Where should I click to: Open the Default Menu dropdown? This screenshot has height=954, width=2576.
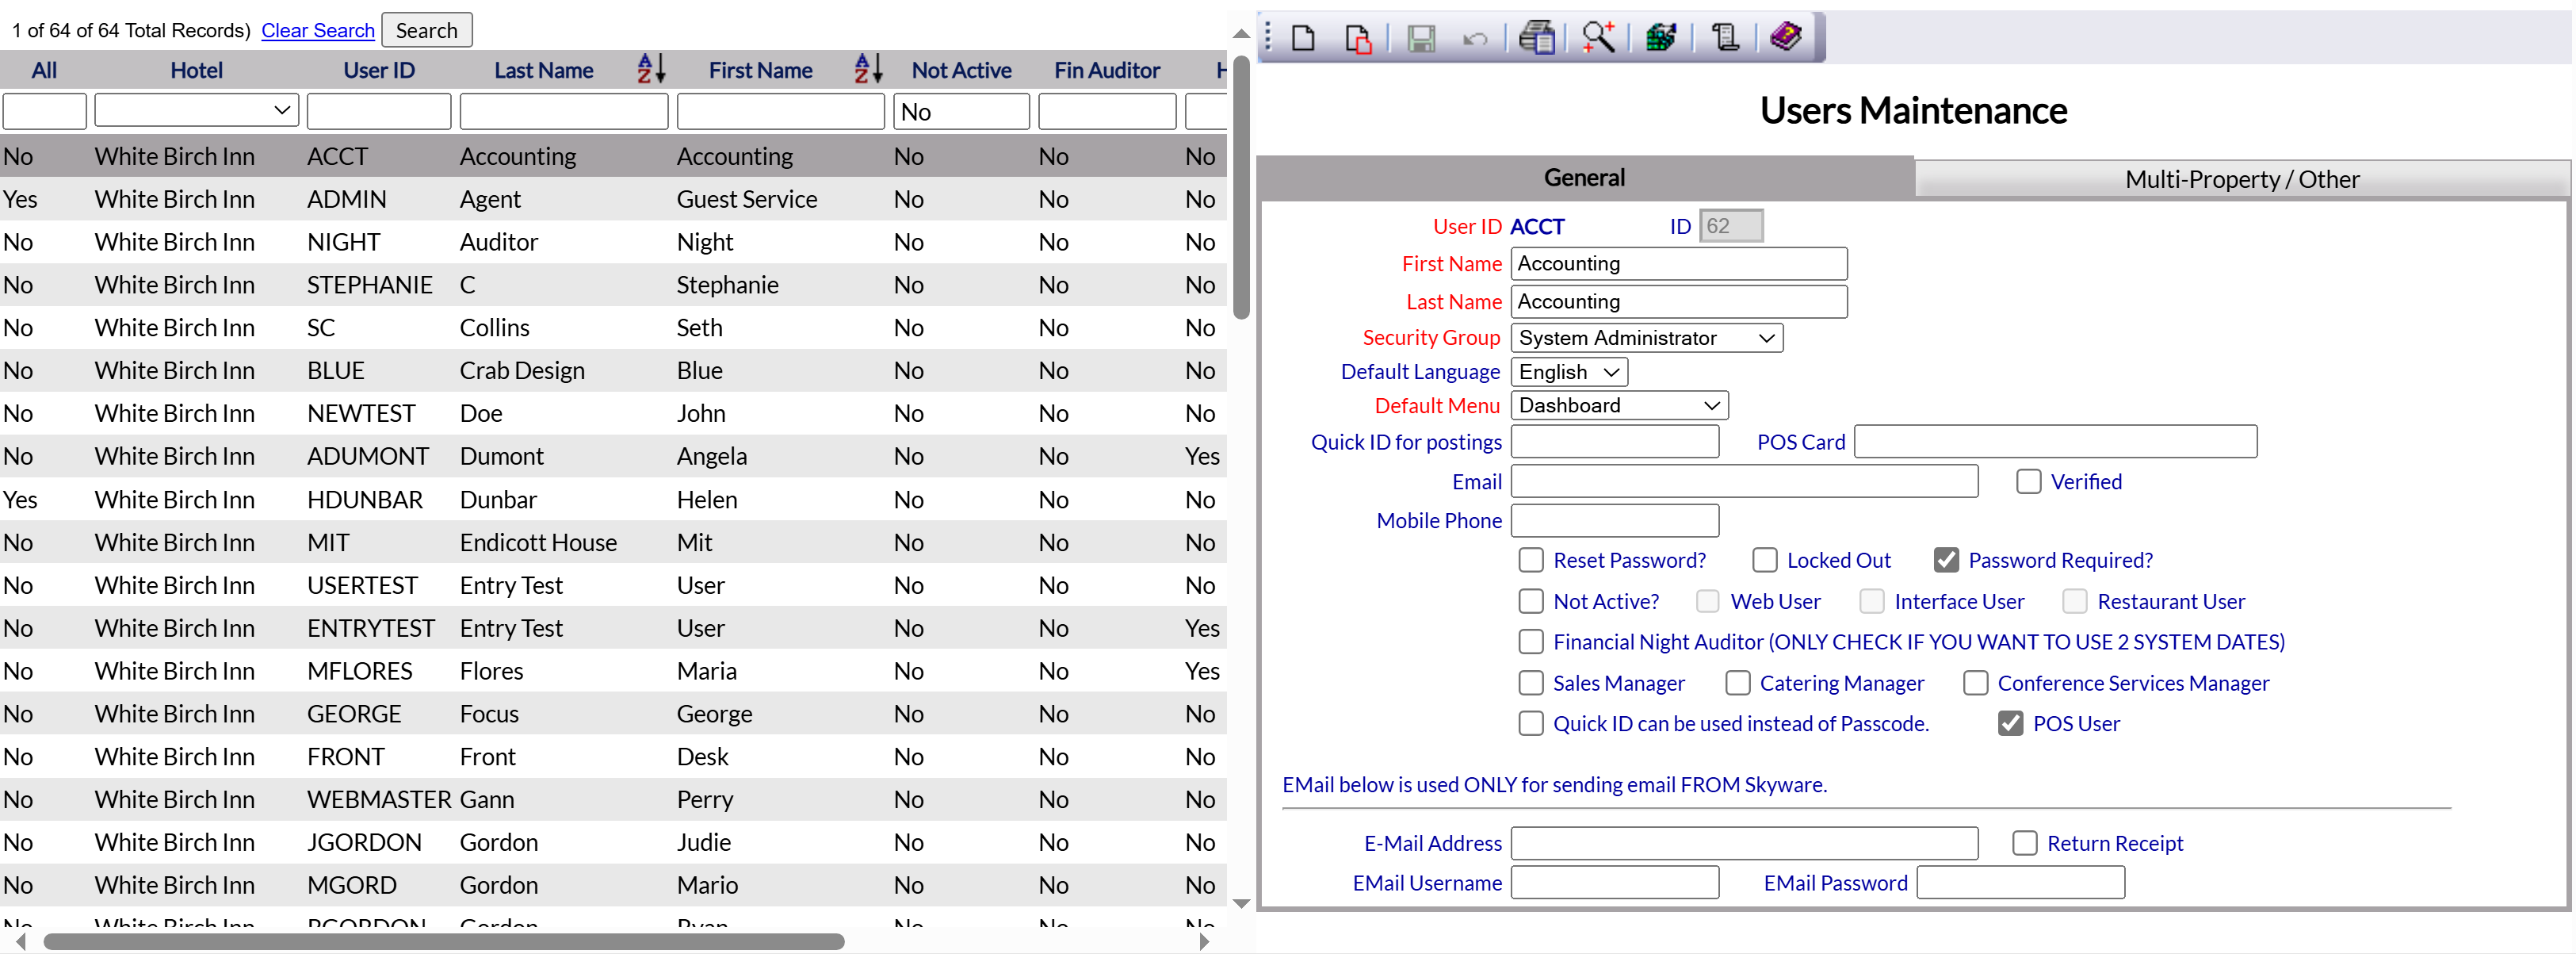pos(1619,405)
